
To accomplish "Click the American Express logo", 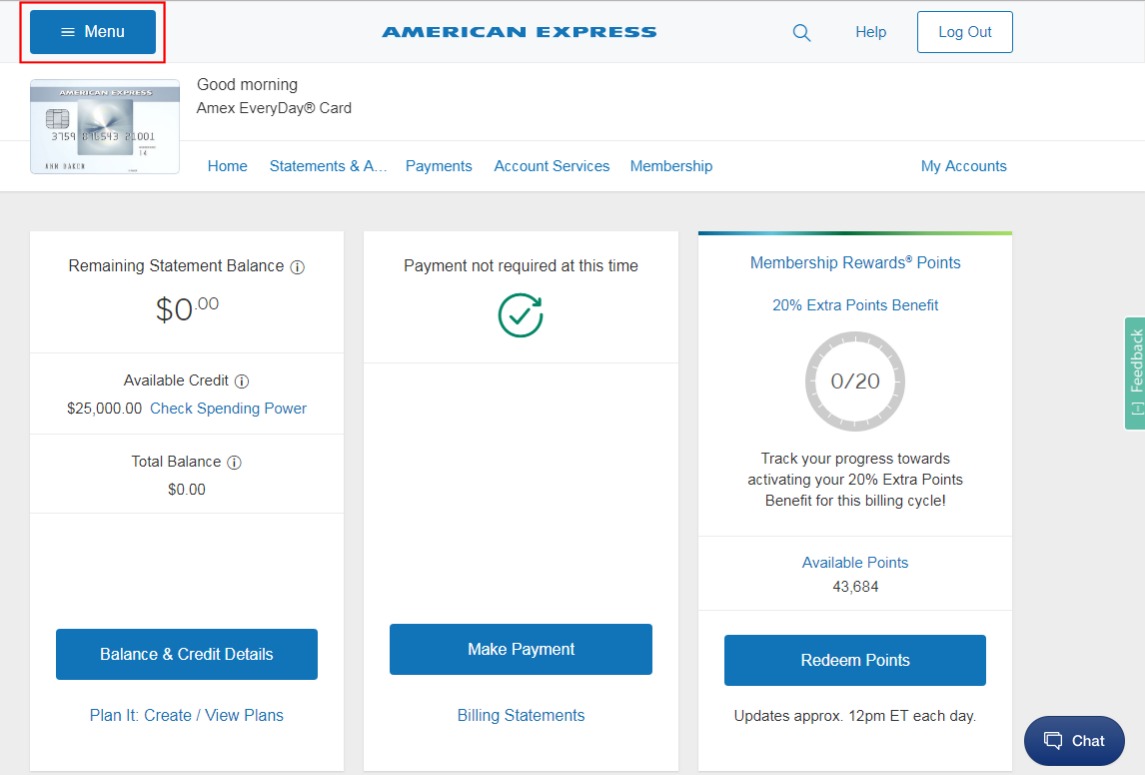I will click(519, 32).
